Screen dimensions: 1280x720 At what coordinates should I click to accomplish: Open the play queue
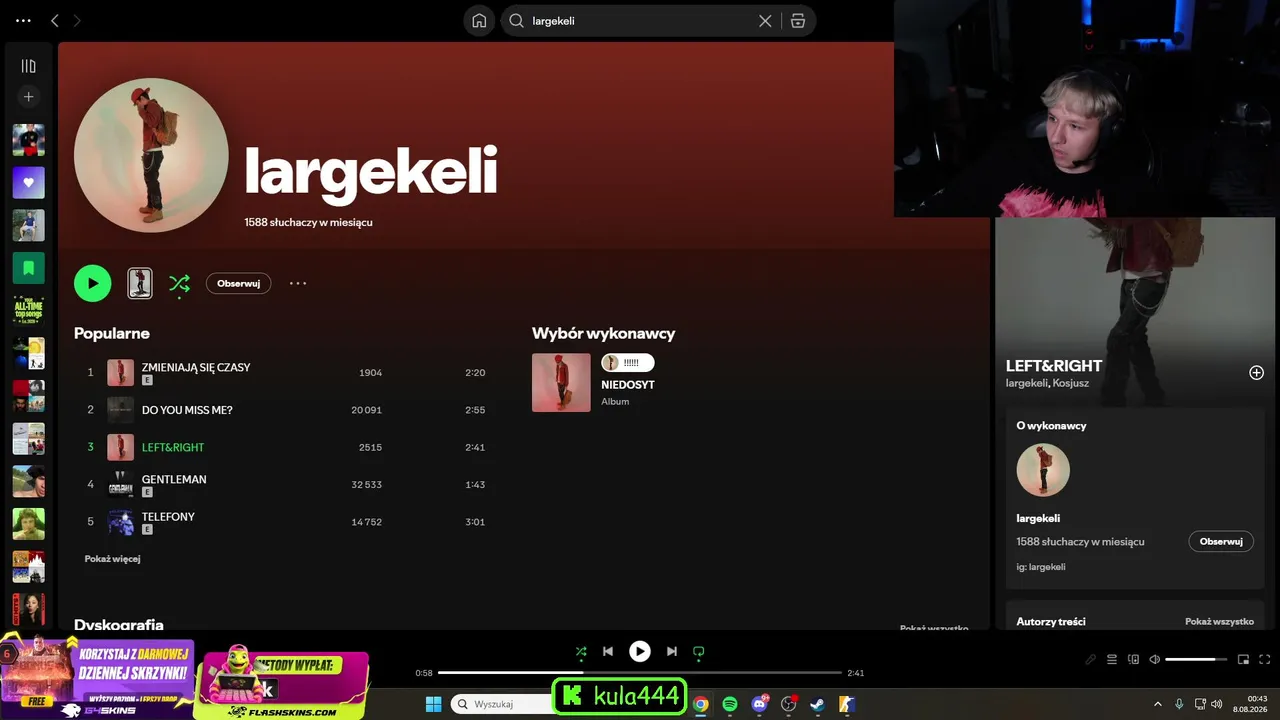(x=1112, y=660)
